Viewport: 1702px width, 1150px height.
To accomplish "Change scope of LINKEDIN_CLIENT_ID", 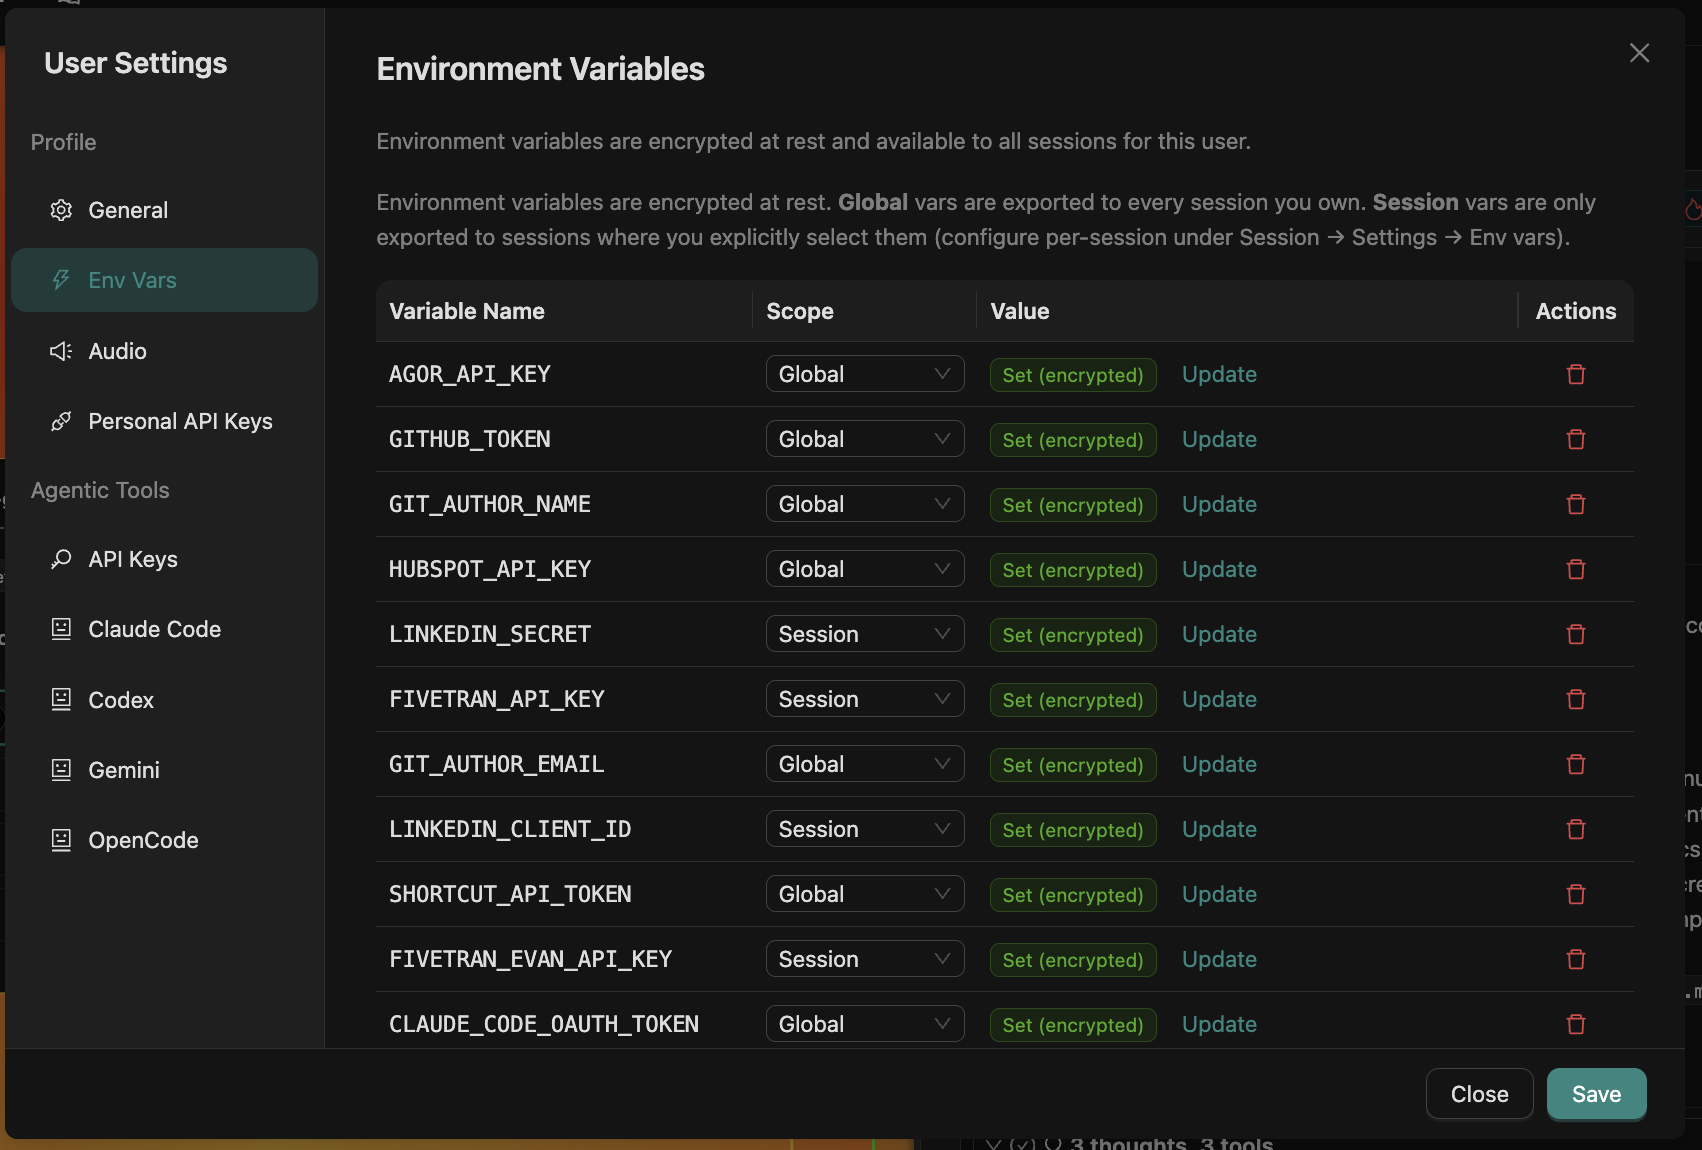I will point(865,829).
